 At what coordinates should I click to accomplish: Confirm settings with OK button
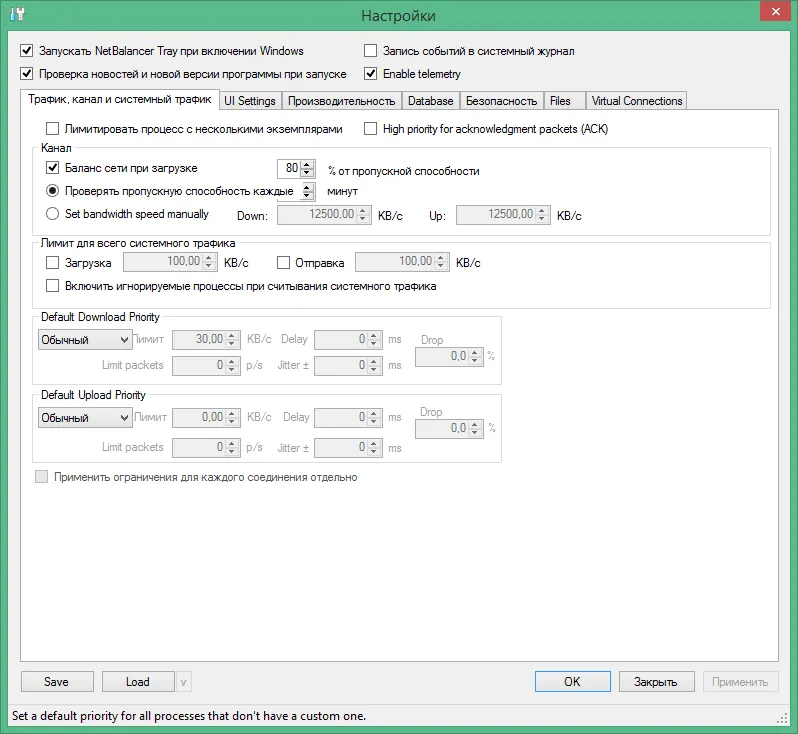573,682
